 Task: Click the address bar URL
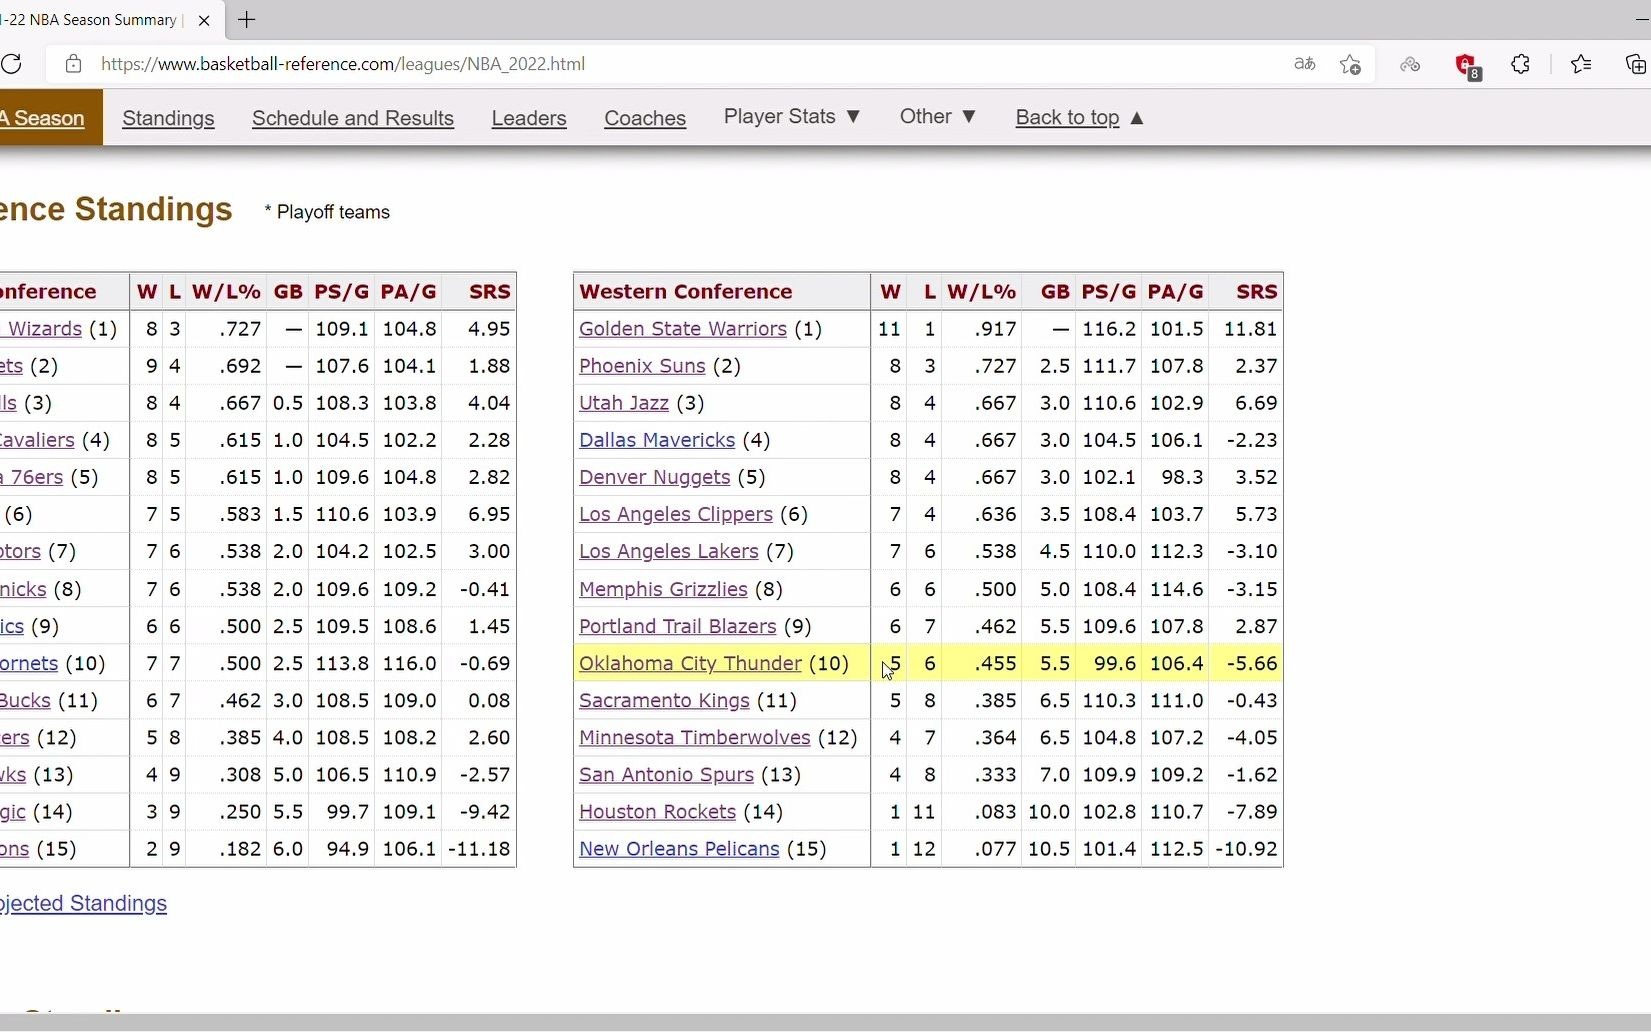click(x=343, y=64)
